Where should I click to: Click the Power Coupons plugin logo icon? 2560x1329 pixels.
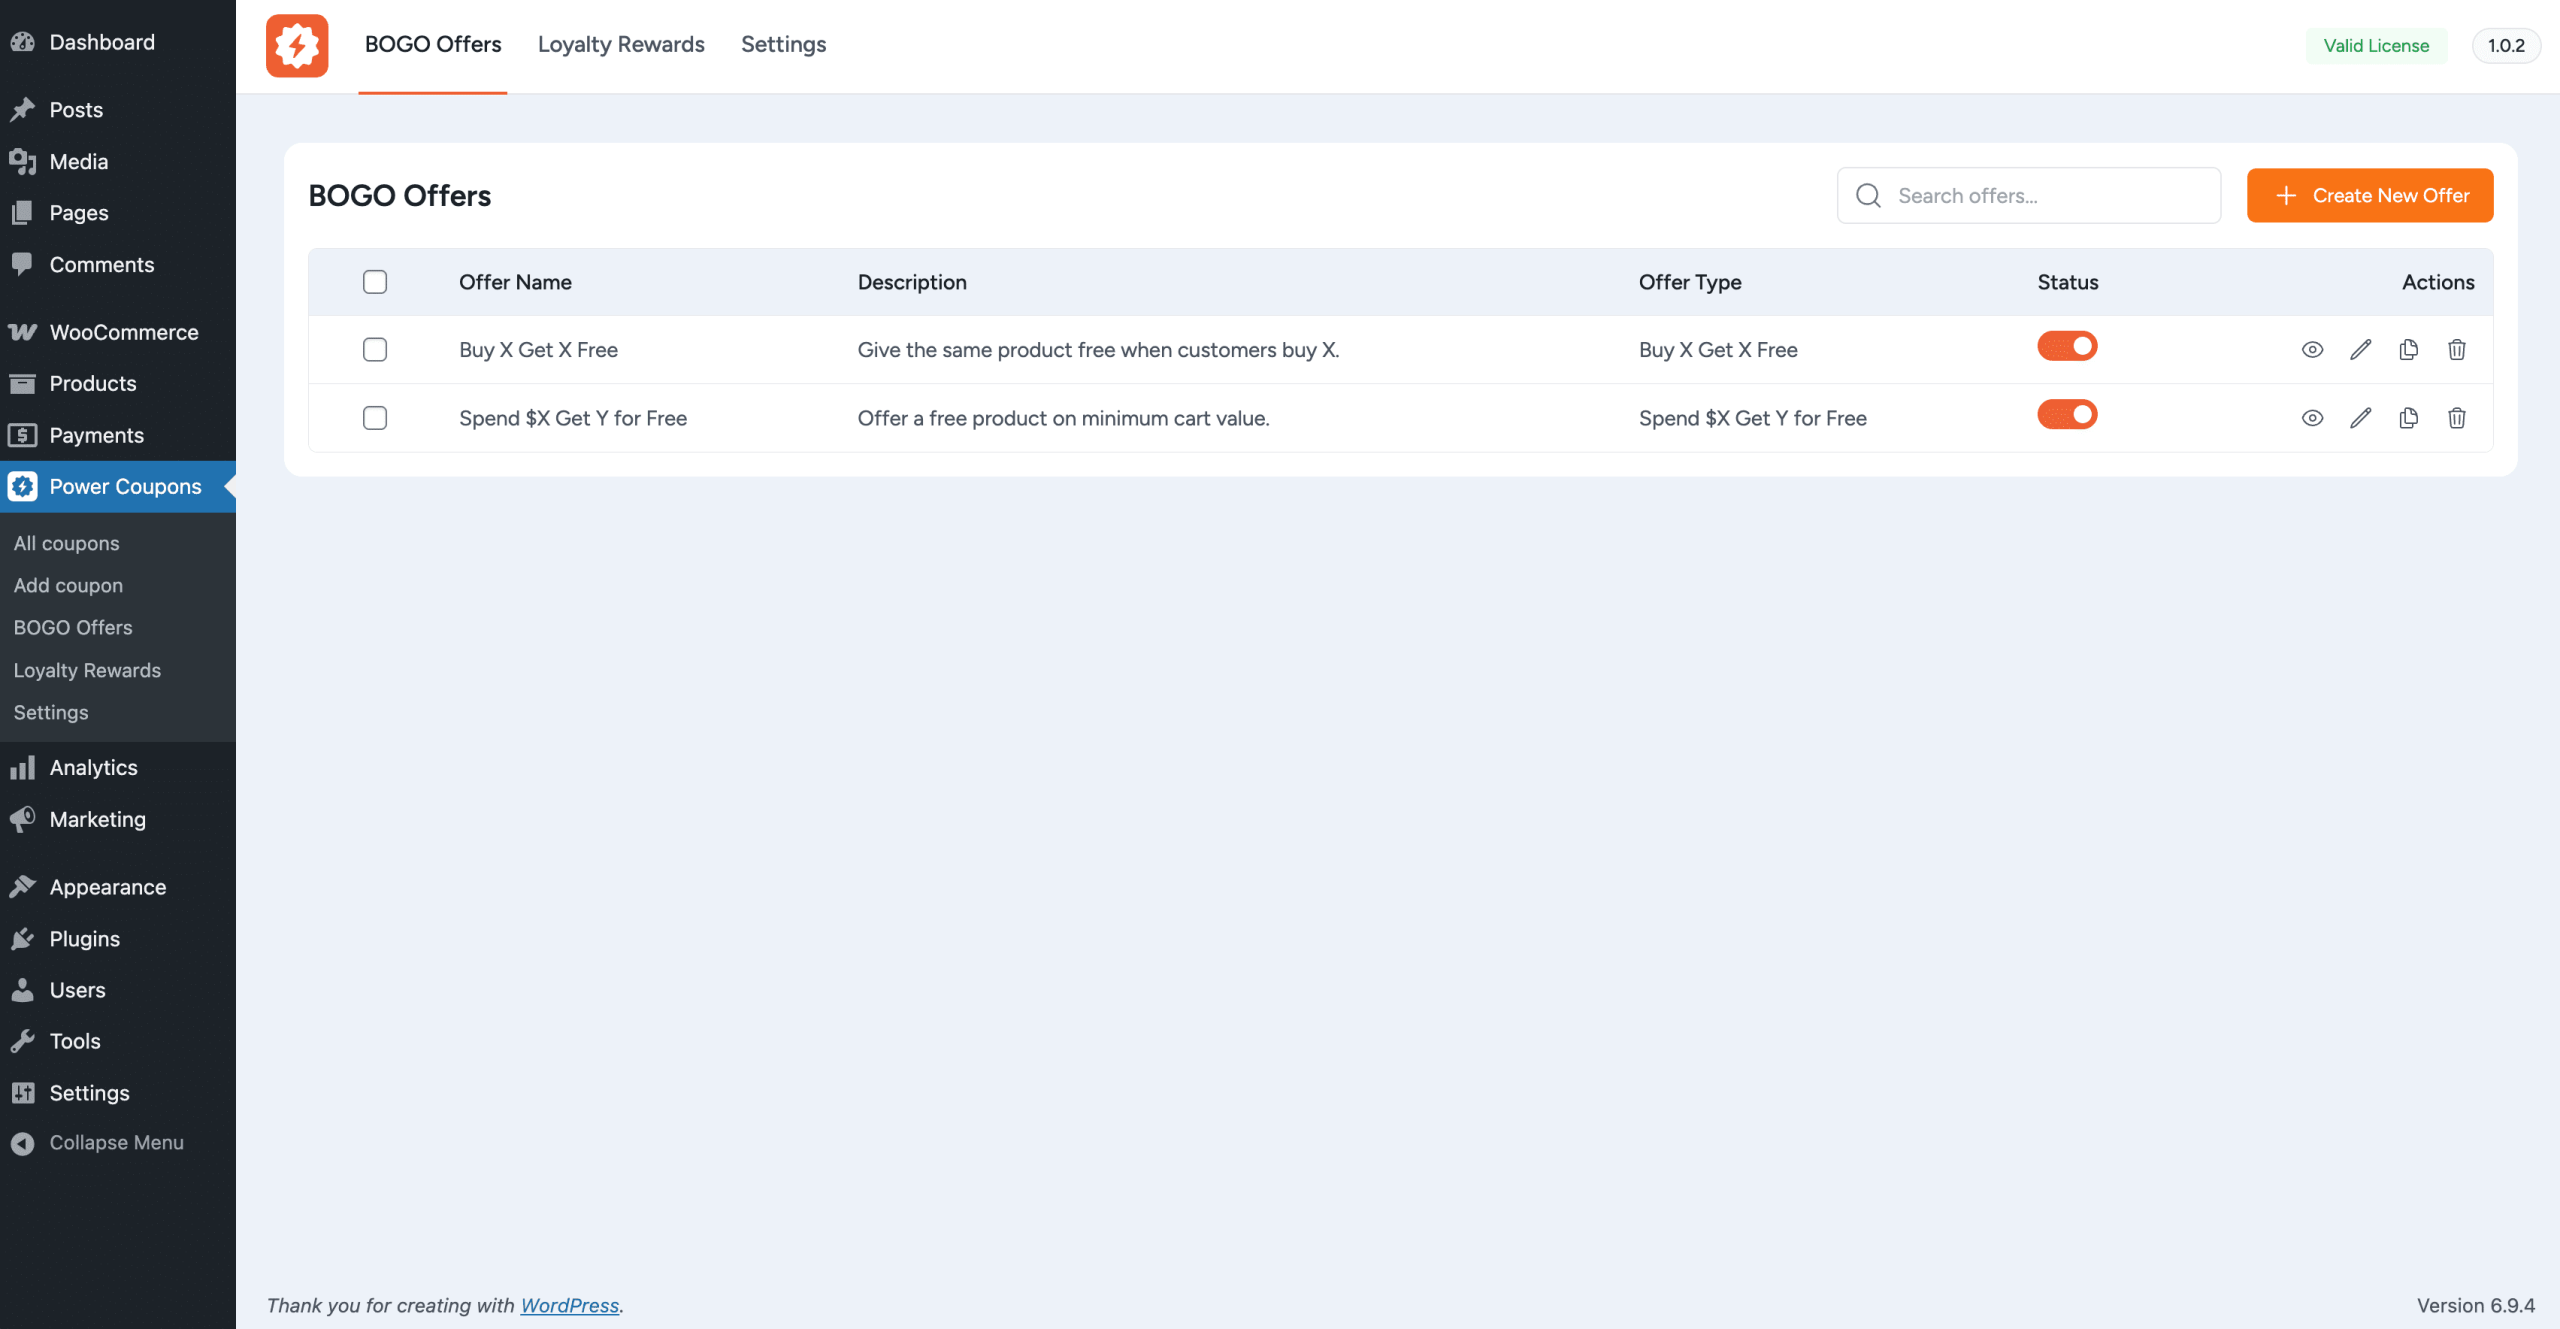tap(296, 45)
